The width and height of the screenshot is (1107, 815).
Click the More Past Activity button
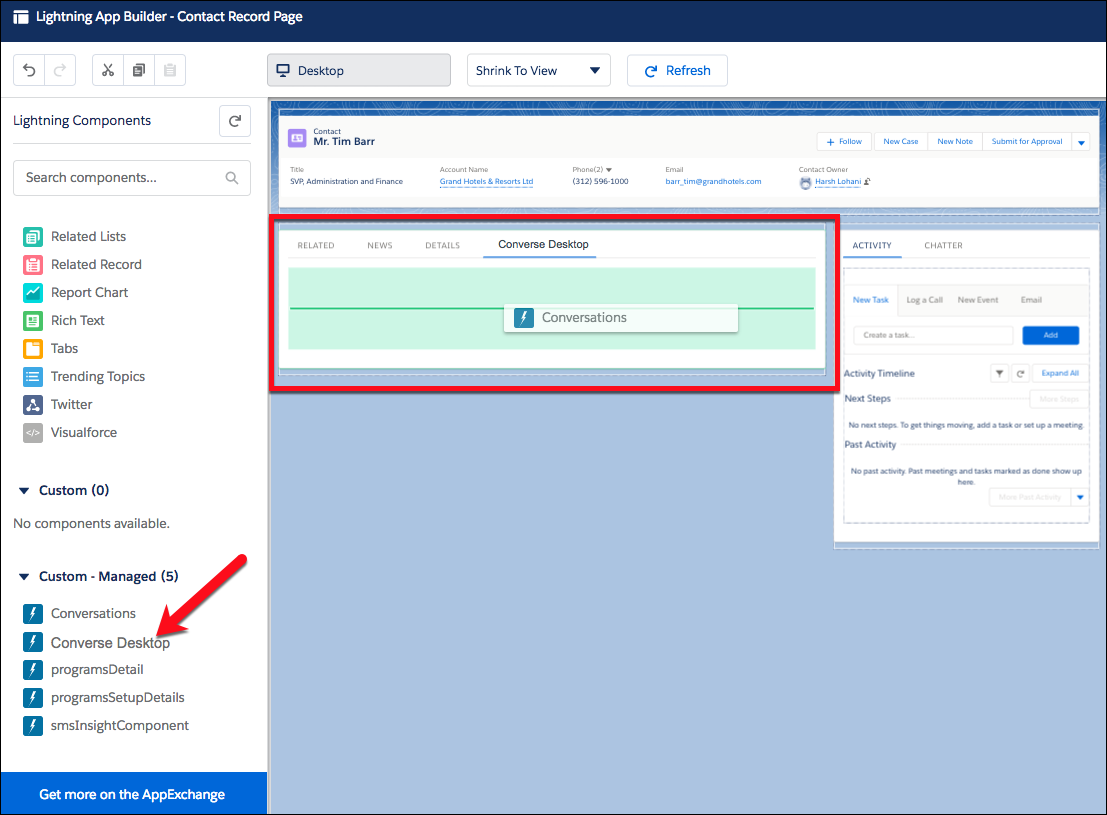point(1031,497)
